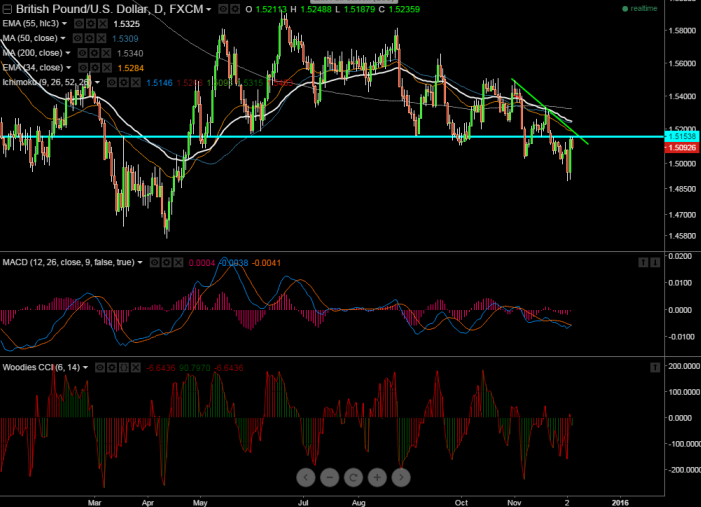Open settings for MA (50, close)
This screenshot has width=701, height=507.
tap(89, 38)
